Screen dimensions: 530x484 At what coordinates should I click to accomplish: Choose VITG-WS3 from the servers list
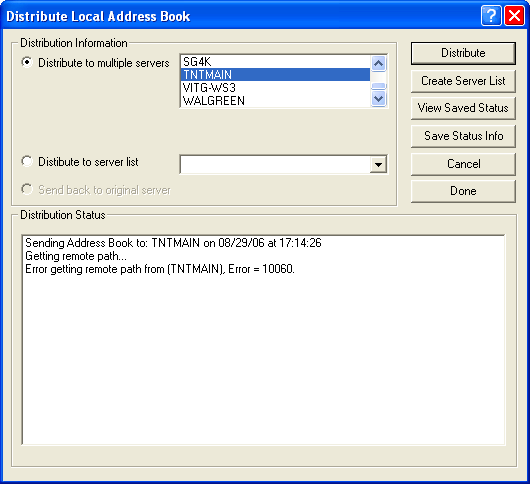point(275,88)
